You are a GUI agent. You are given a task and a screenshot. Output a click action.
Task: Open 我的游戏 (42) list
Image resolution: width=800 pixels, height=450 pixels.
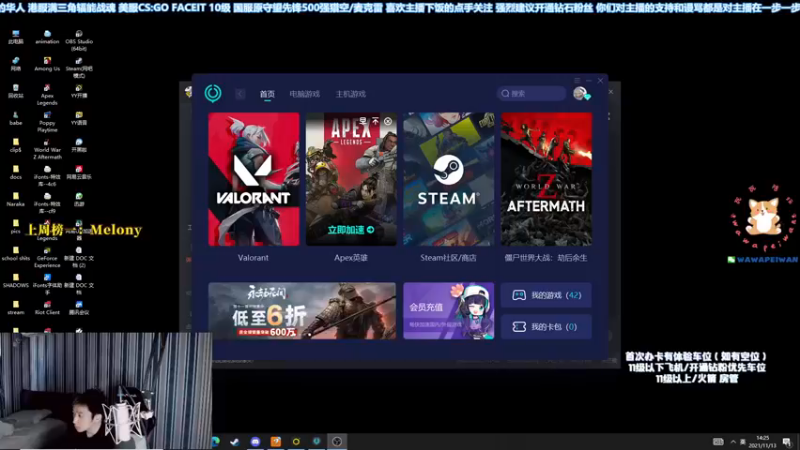pos(546,295)
